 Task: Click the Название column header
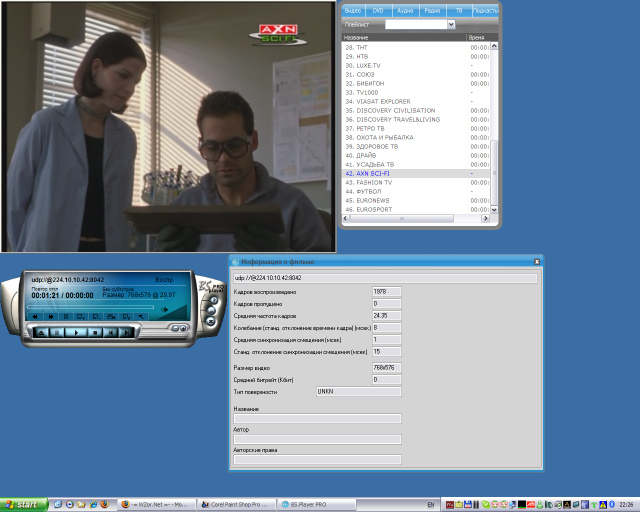click(404, 38)
